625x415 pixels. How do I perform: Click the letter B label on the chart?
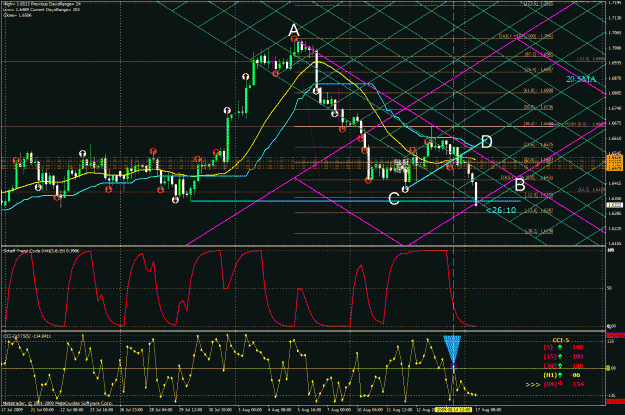[519, 185]
